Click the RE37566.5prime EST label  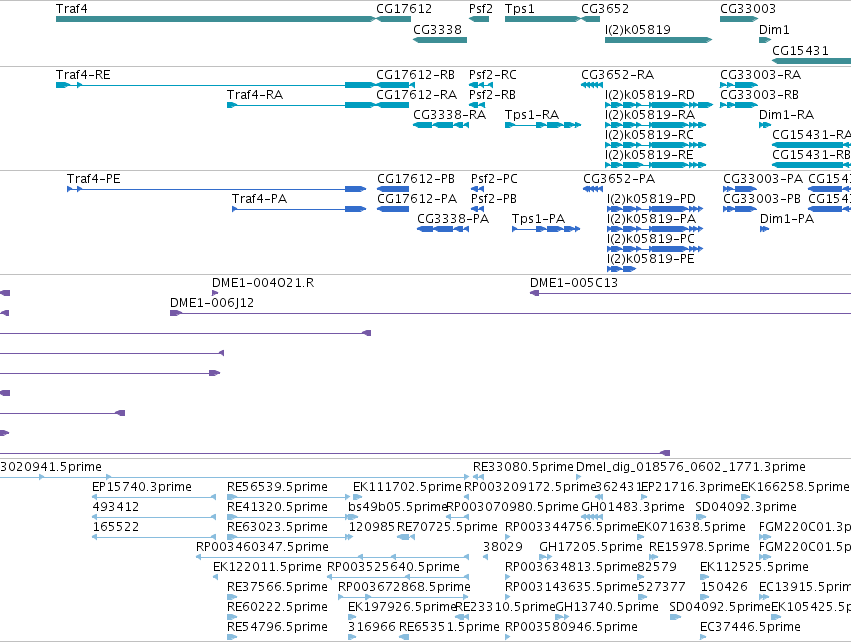(x=277, y=587)
